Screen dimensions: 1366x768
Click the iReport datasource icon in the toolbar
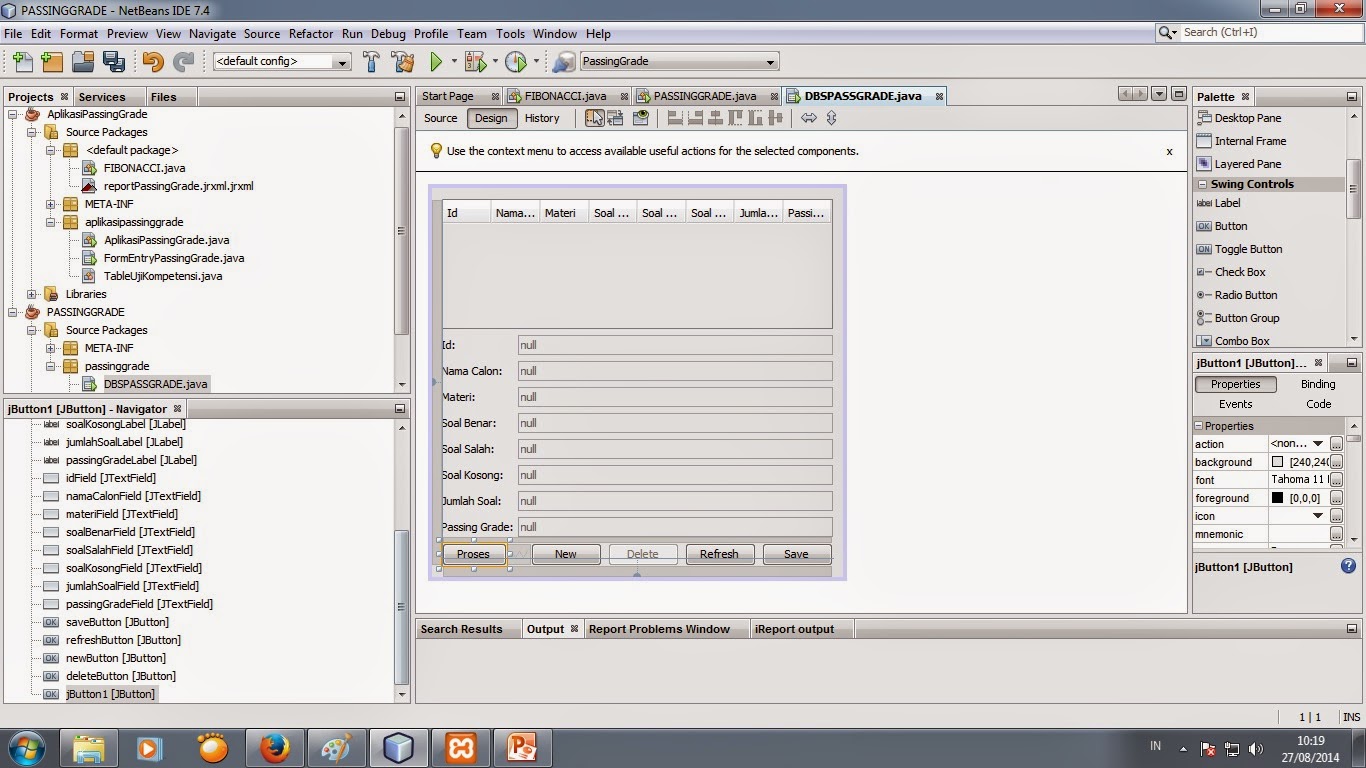point(564,61)
